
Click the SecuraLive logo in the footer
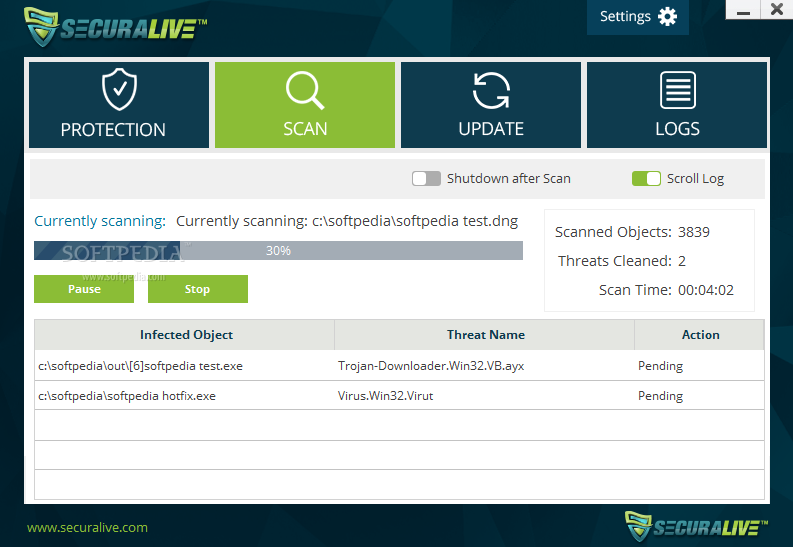point(696,526)
